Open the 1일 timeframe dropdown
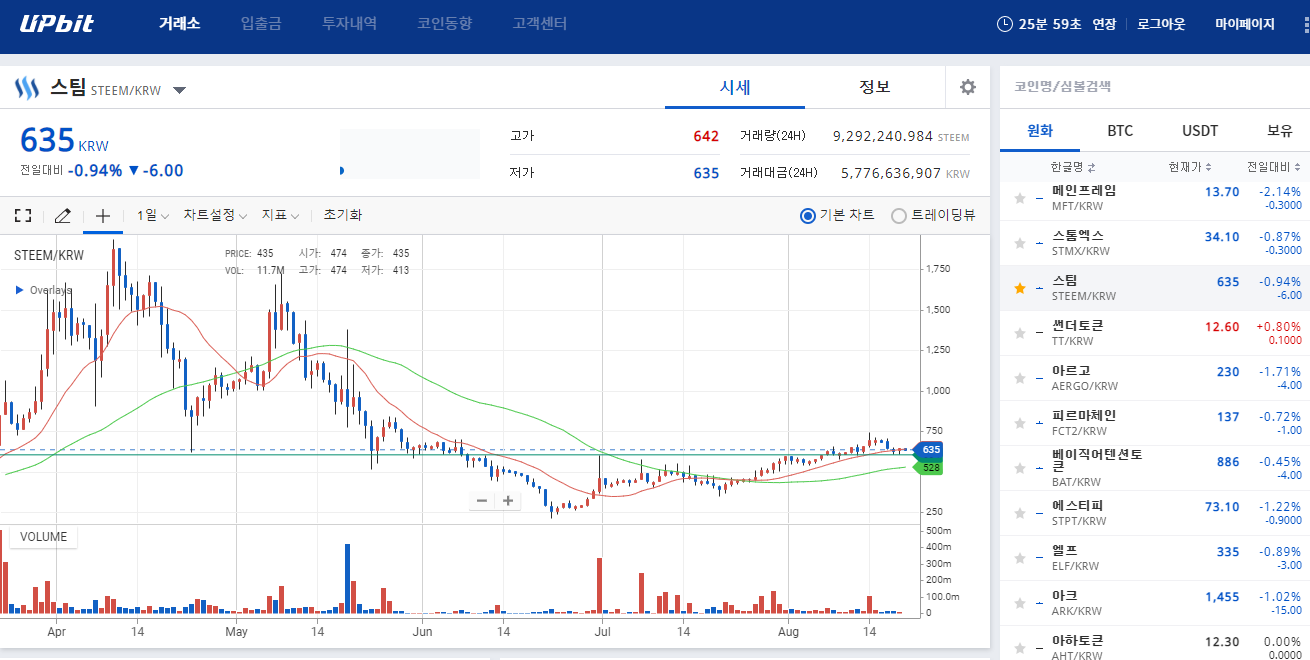Viewport: 1310px width, 660px height. tap(153, 215)
